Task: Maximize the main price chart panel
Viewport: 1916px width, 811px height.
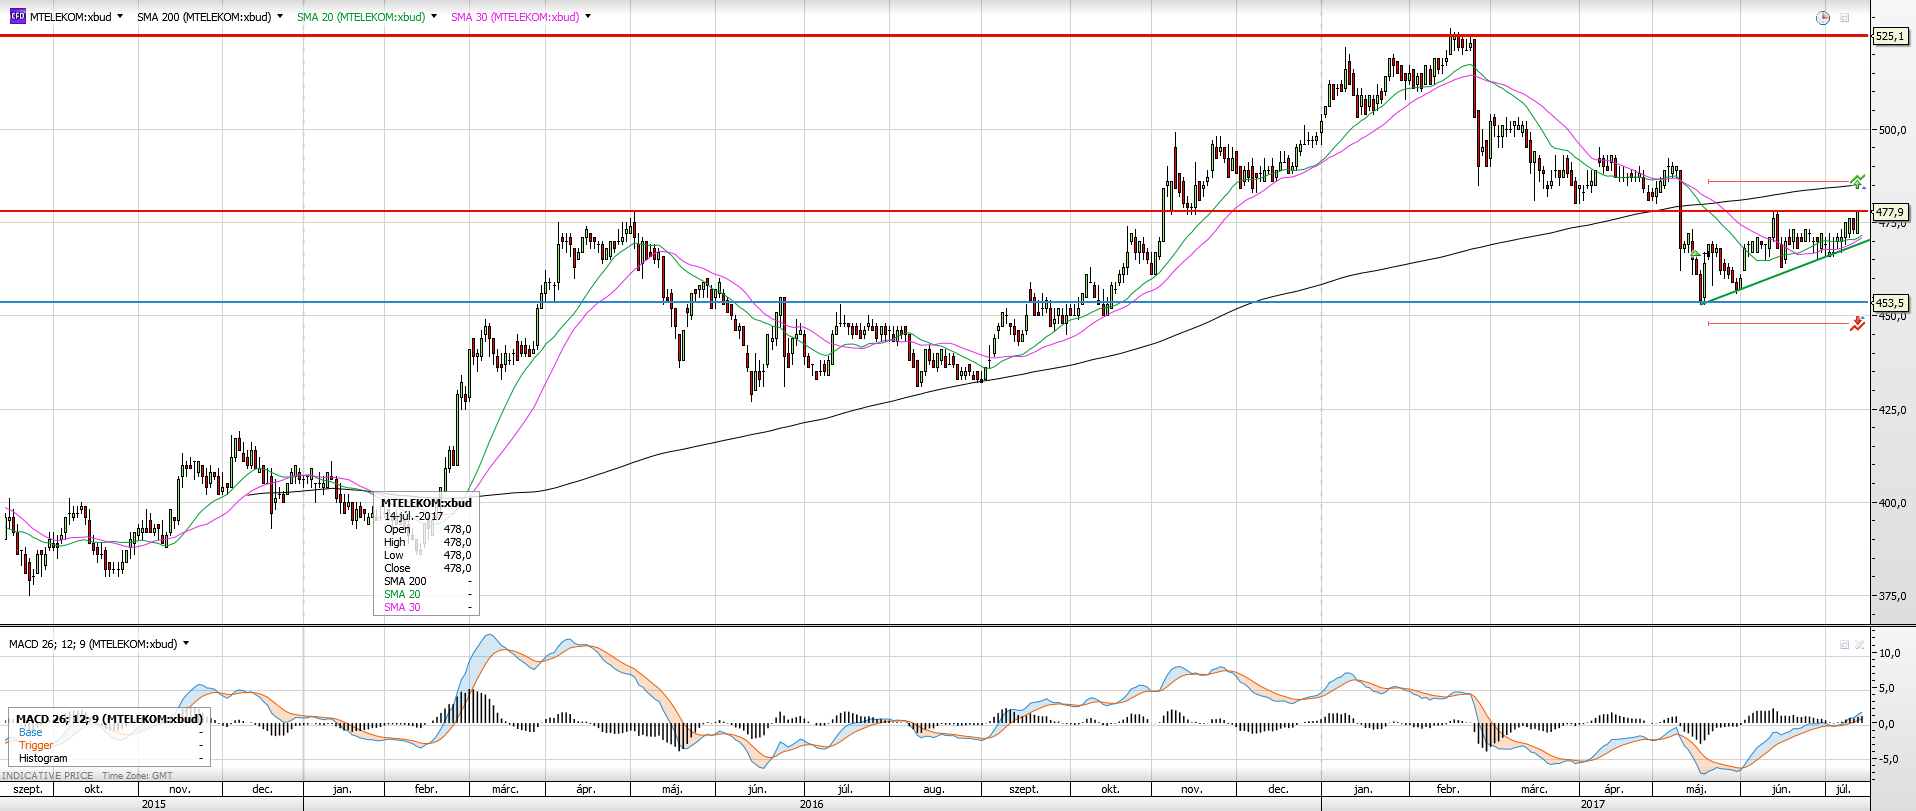Action: pyautogui.click(x=1845, y=17)
